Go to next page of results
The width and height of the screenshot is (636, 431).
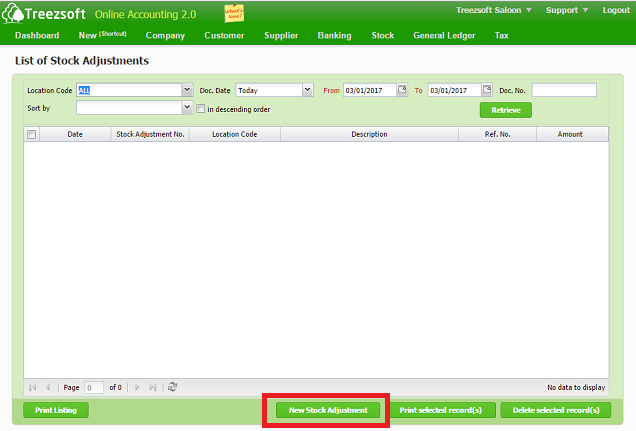click(x=137, y=387)
